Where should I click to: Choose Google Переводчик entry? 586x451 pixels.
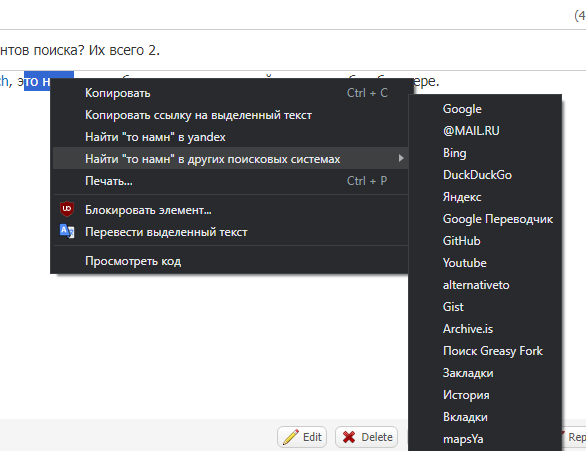[x=485, y=219]
